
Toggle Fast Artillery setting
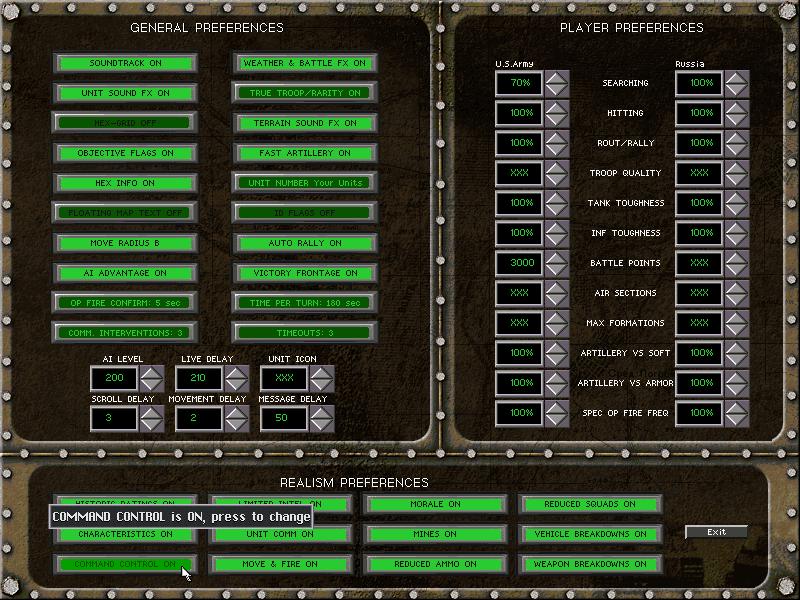pos(305,153)
